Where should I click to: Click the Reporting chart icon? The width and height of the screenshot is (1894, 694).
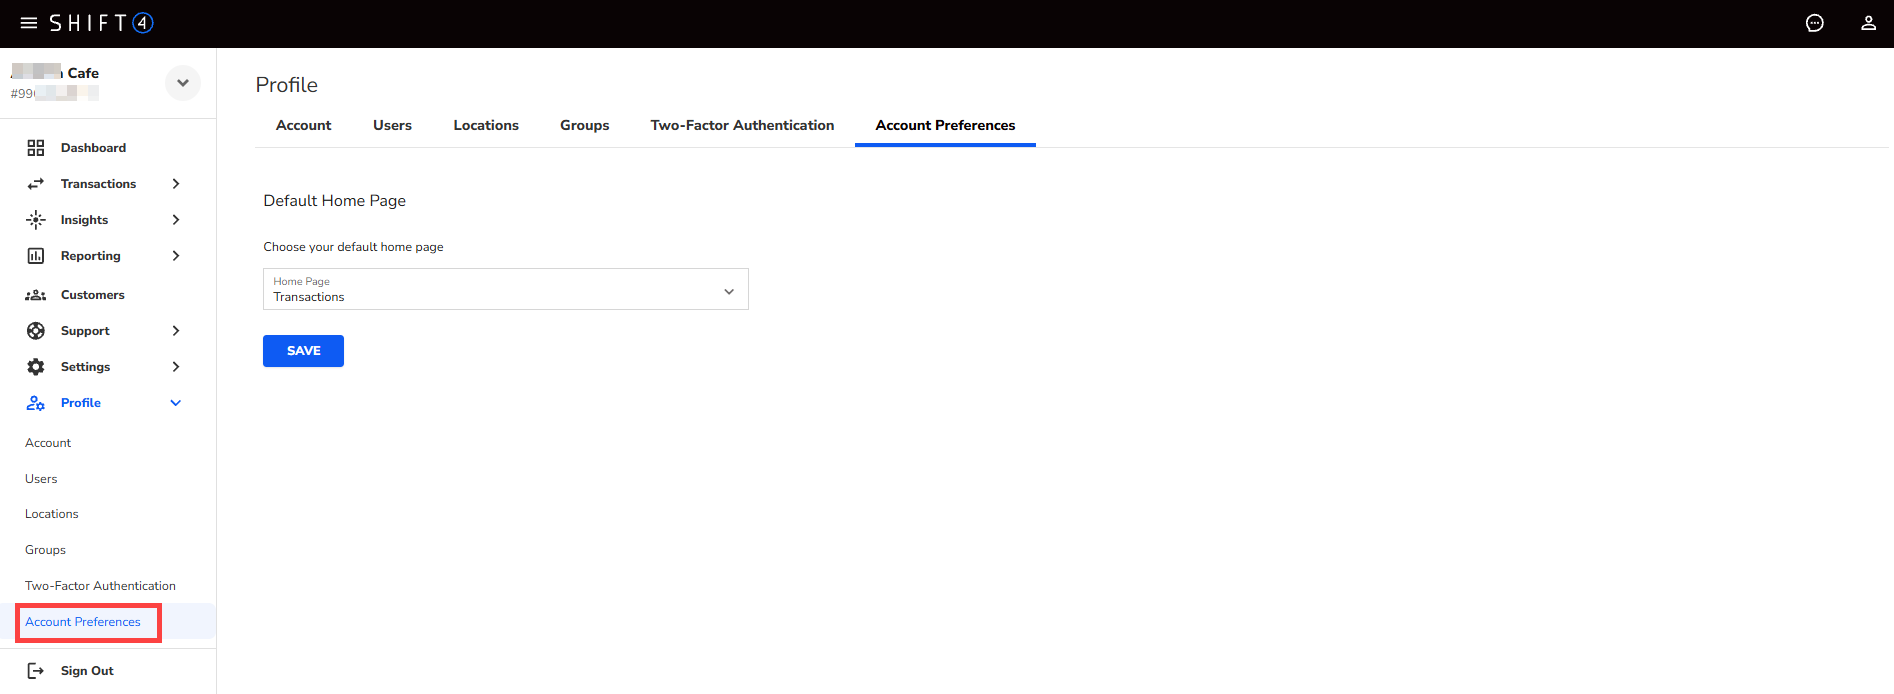(36, 256)
